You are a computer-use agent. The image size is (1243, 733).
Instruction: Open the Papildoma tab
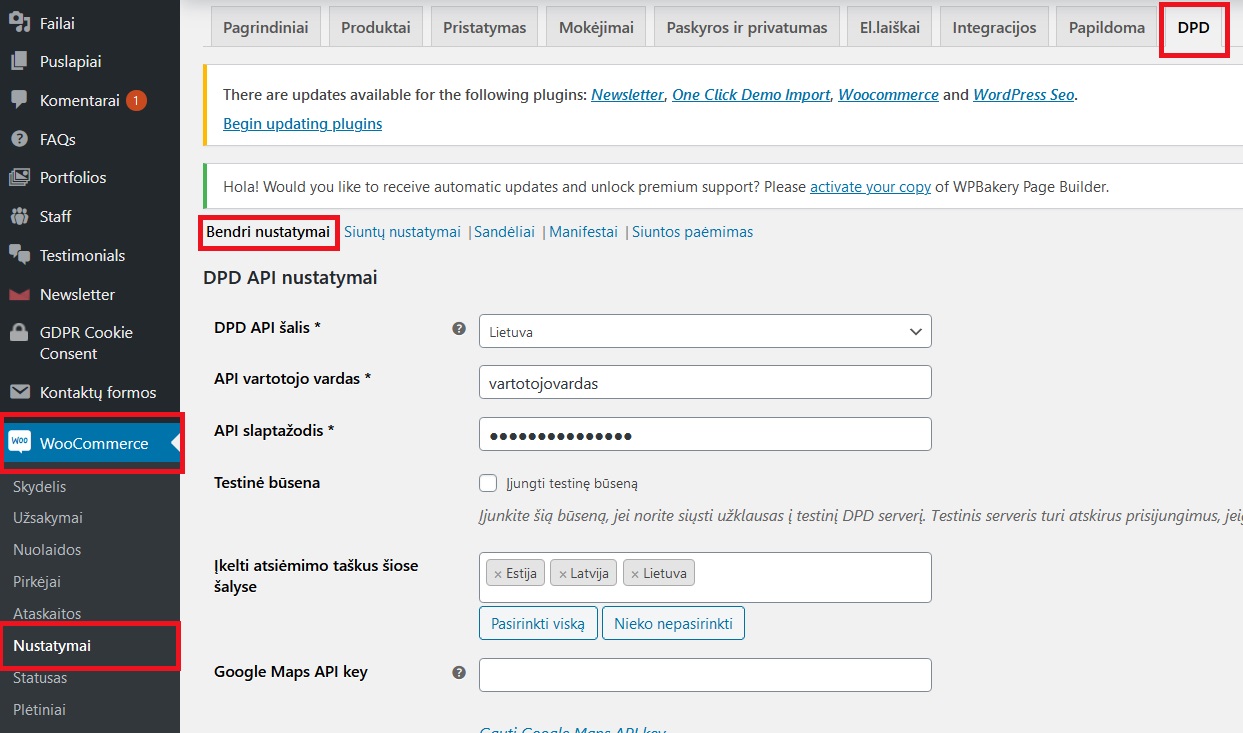pos(1107,27)
